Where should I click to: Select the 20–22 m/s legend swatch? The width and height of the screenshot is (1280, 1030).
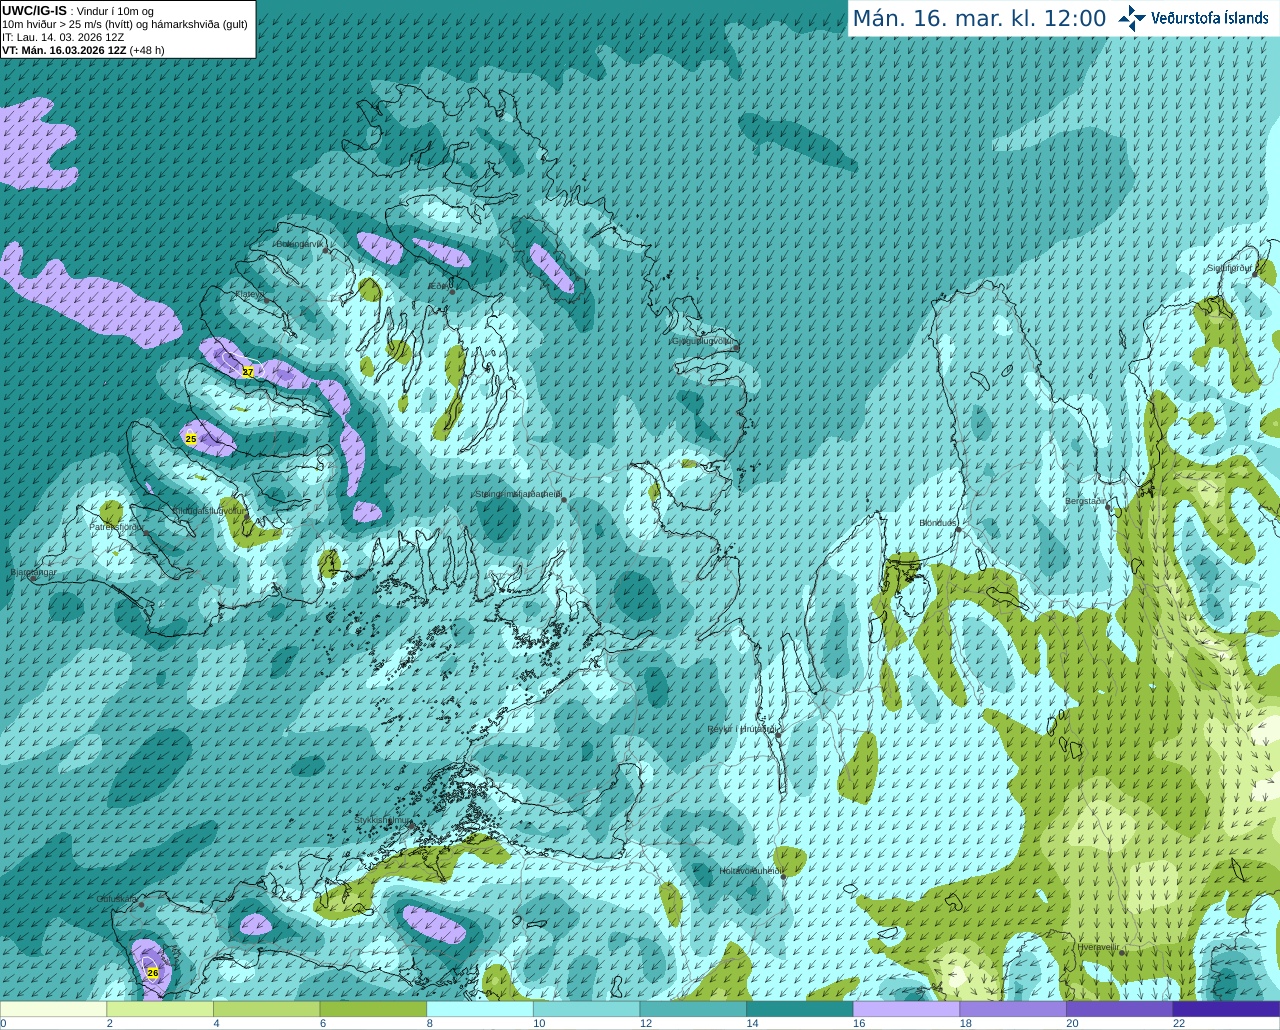pos(1120,1009)
